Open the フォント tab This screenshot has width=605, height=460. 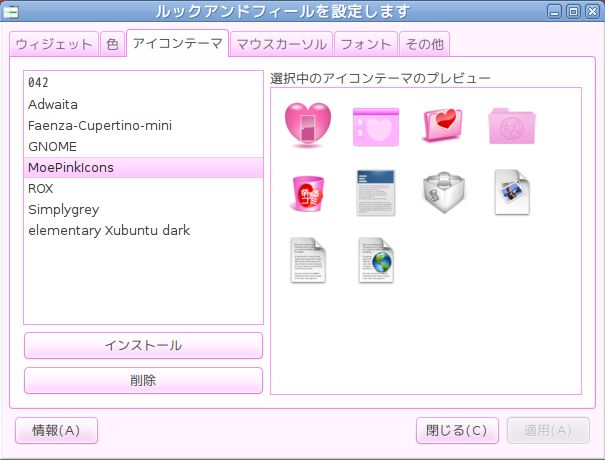coord(365,44)
